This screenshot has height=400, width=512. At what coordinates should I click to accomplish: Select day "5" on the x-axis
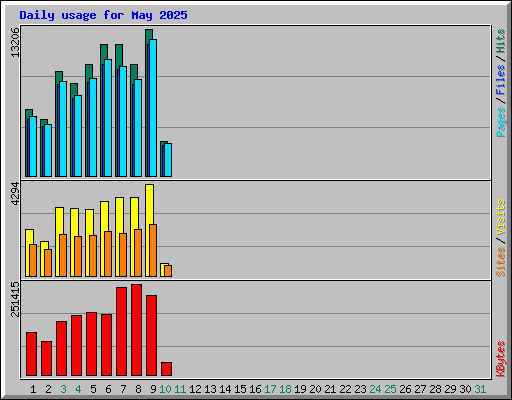93,389
